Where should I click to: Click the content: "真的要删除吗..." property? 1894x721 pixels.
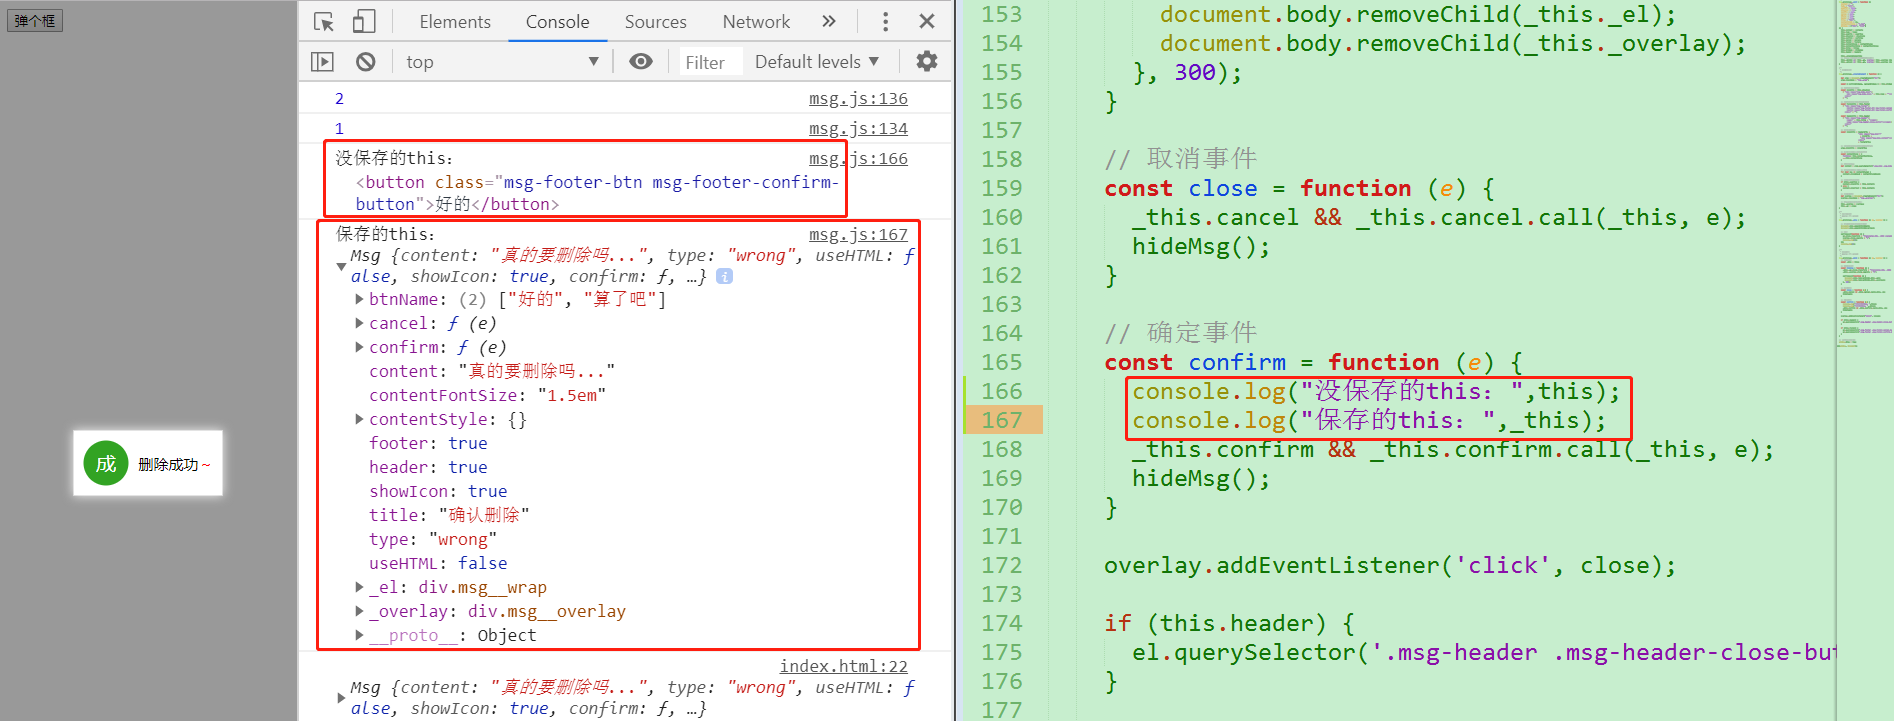pos(492,371)
